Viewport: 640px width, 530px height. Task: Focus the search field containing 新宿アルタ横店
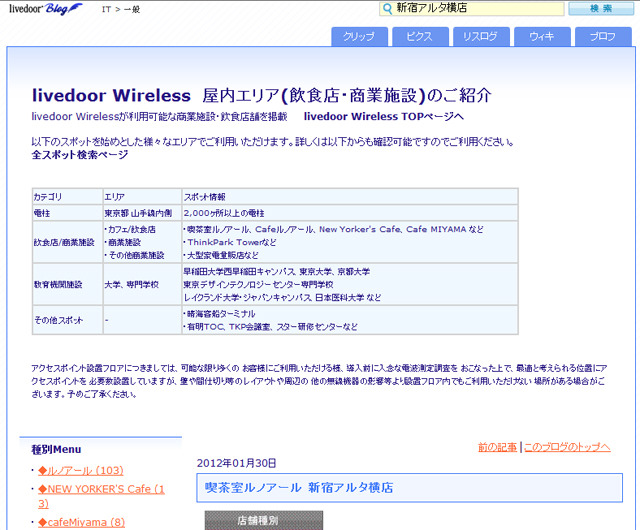pyautogui.click(x=472, y=9)
